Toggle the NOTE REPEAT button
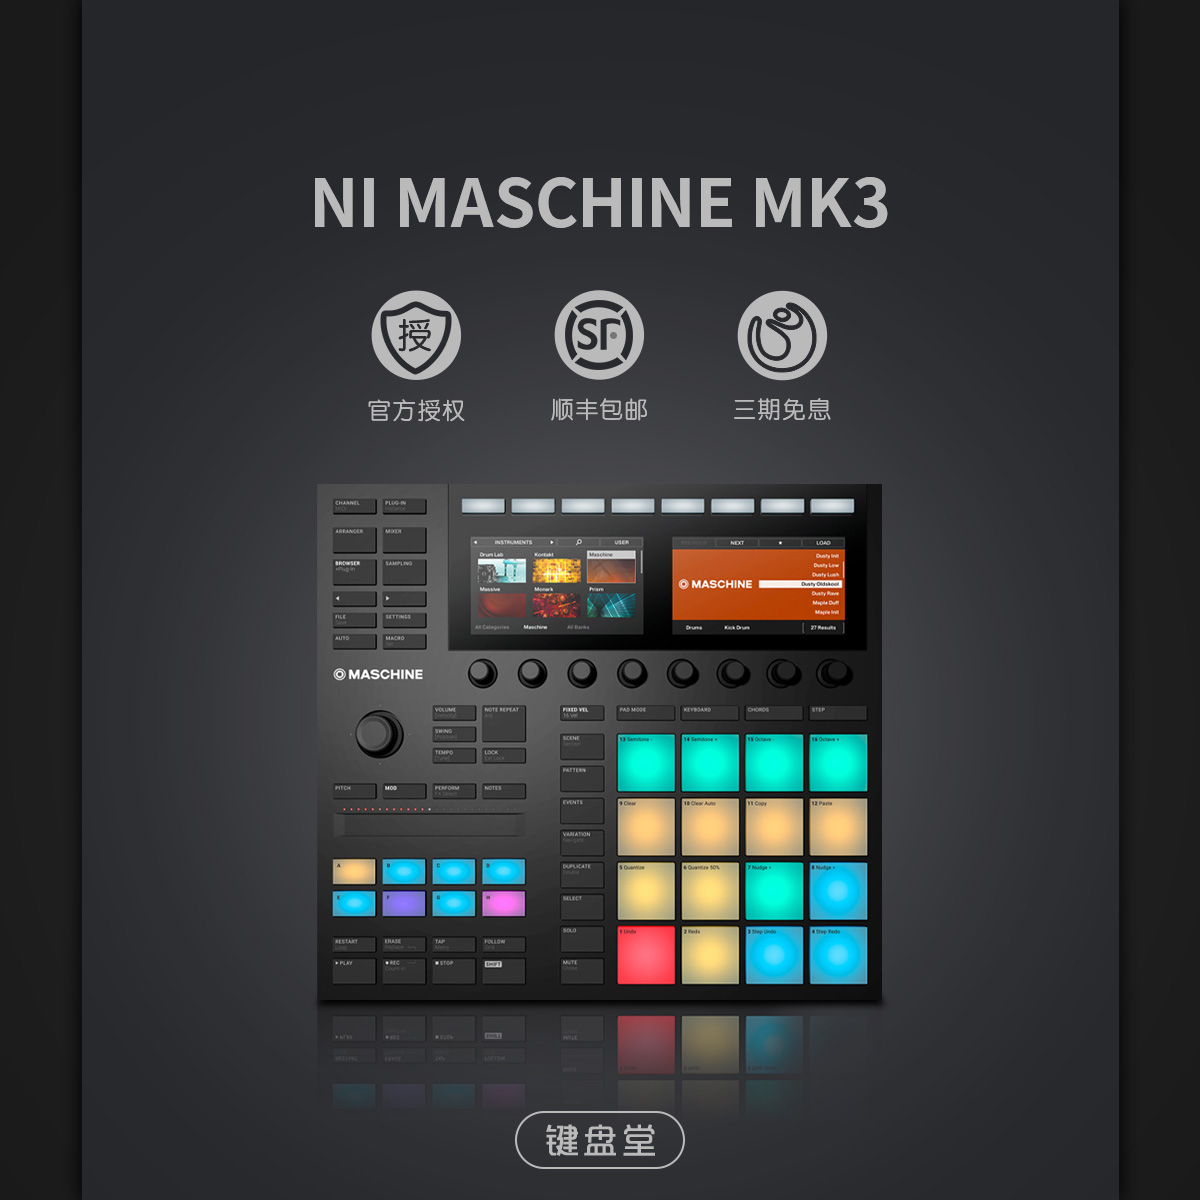The image size is (1200, 1200). [x=504, y=723]
